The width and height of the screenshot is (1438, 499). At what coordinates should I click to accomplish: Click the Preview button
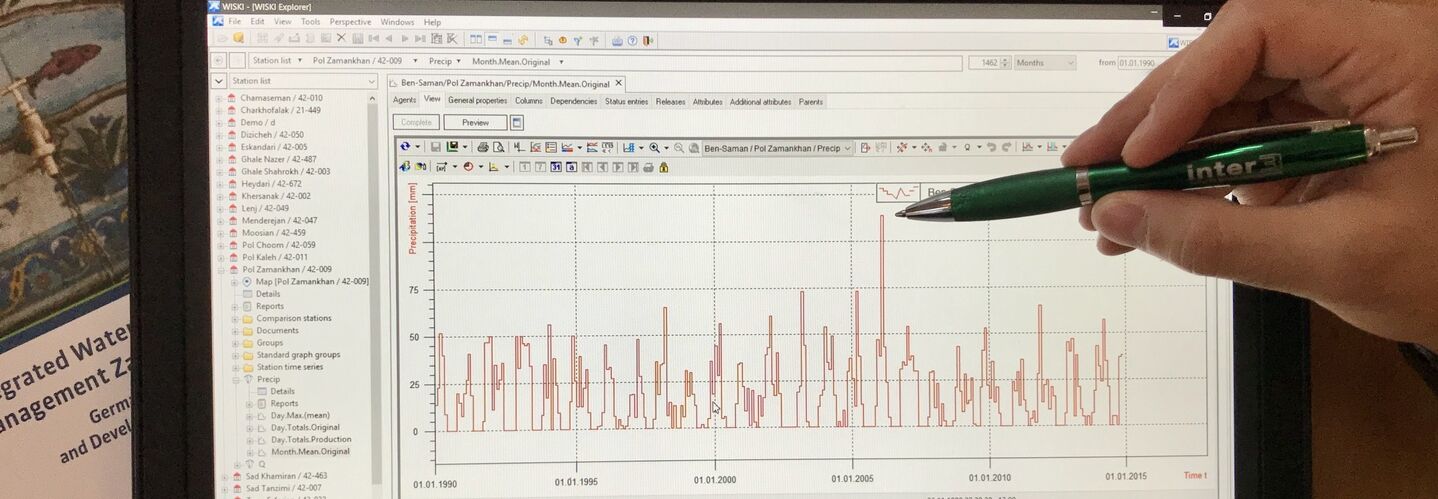tap(475, 123)
